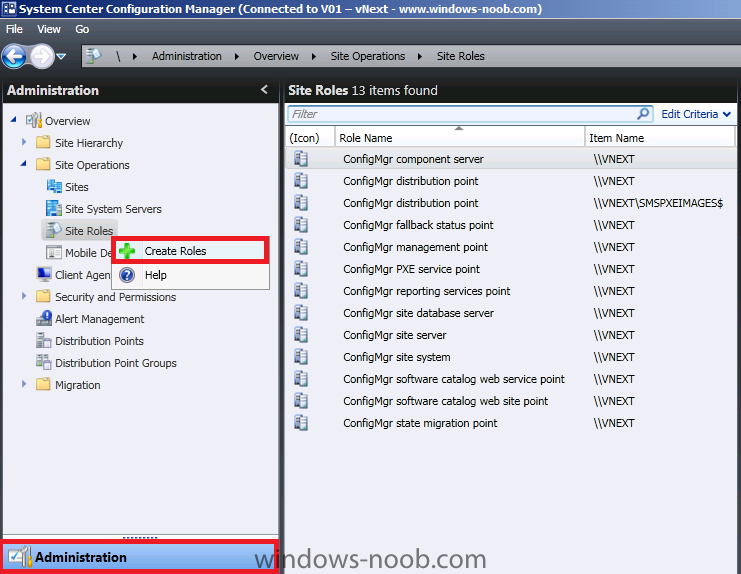Select Create Roles in context menu
The height and width of the screenshot is (574, 741).
pos(190,251)
